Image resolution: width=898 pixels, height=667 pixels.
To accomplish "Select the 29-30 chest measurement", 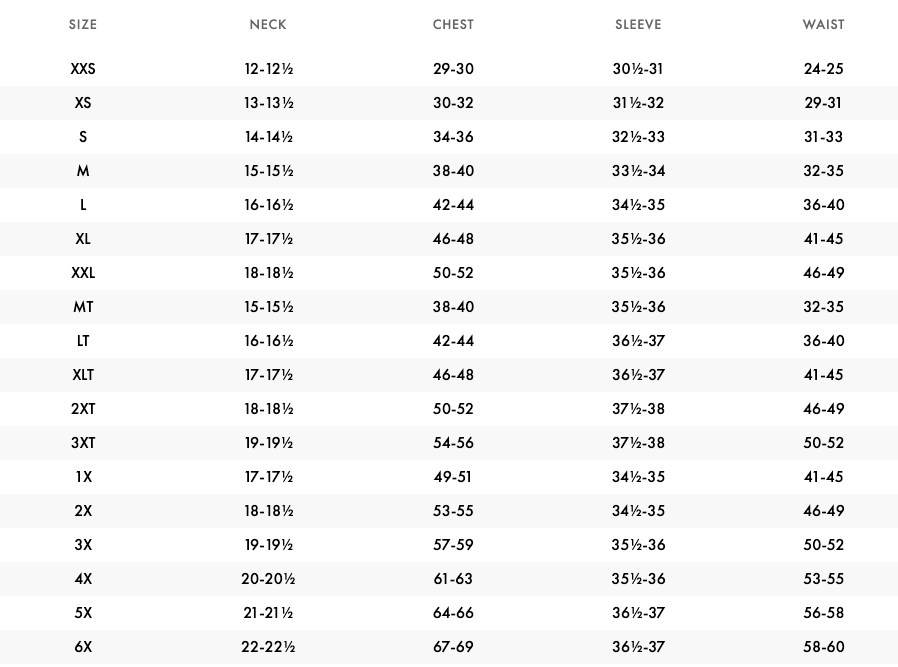I will pos(453,69).
